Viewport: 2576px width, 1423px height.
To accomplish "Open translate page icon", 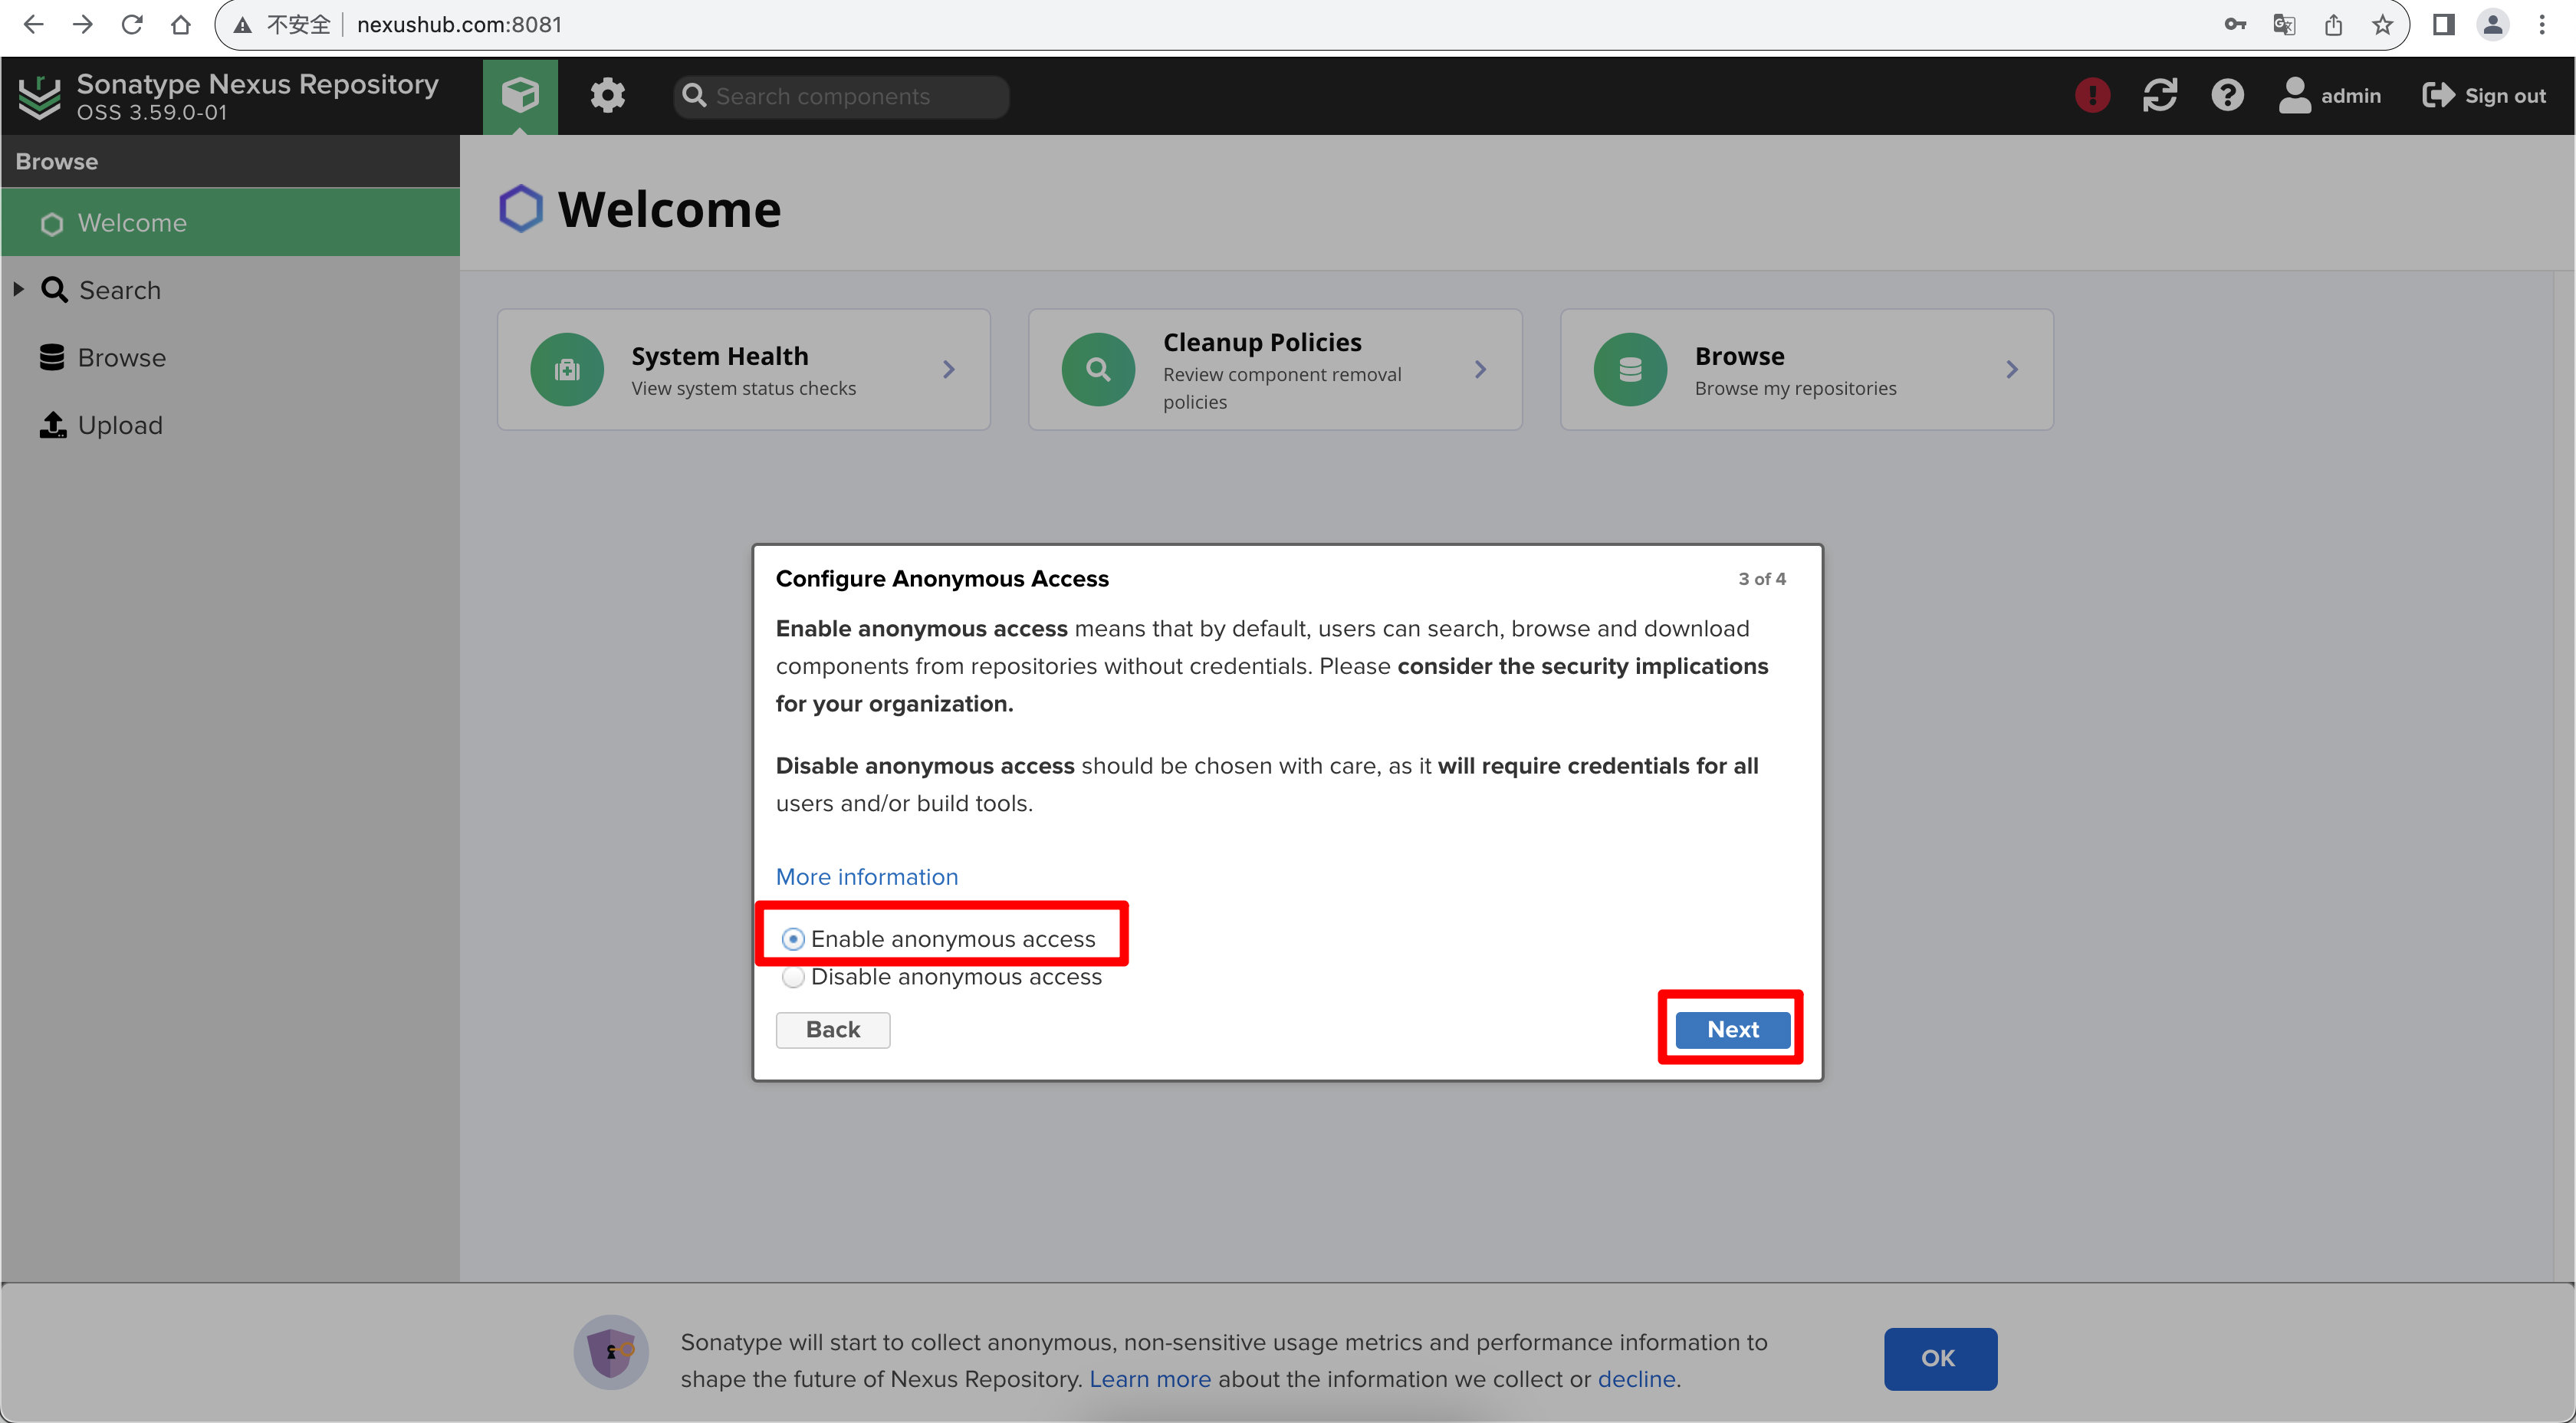I will [x=2284, y=24].
